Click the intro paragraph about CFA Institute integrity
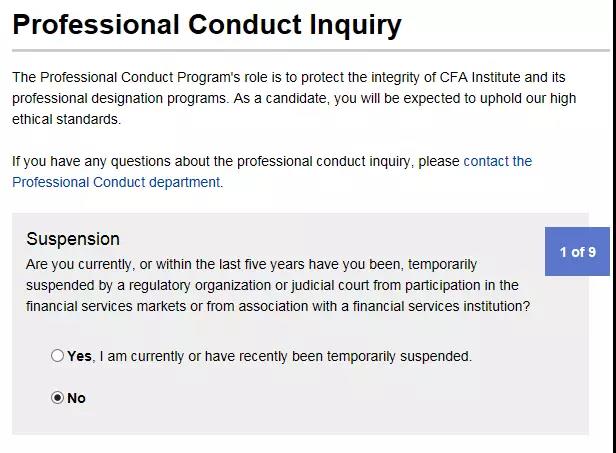 click(294, 98)
